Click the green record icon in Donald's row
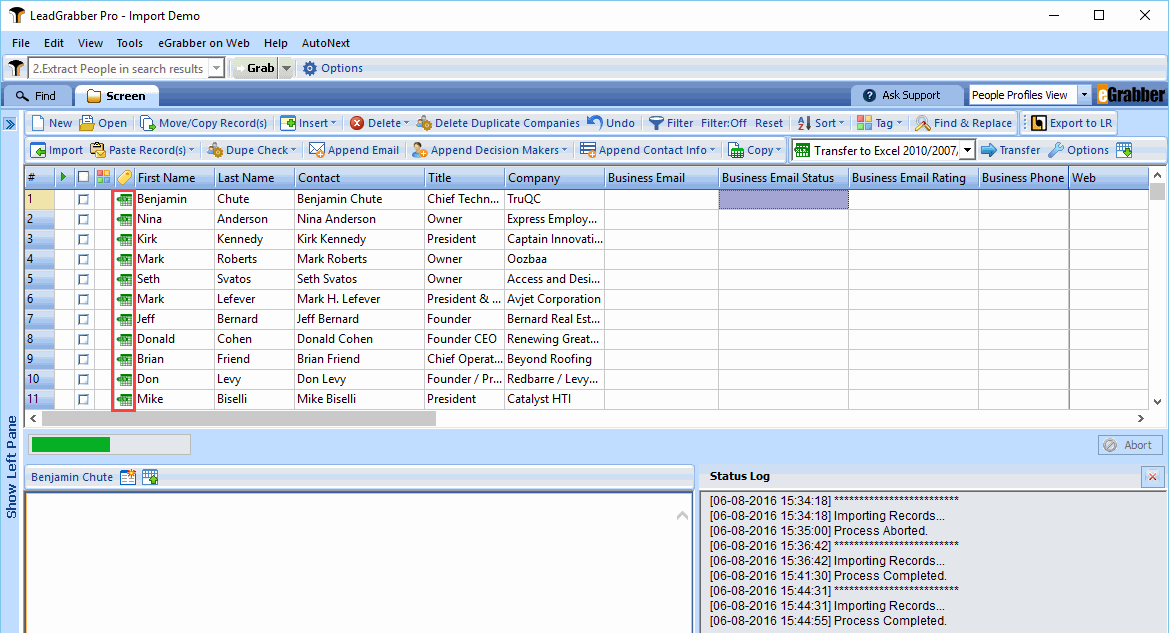This screenshot has width=1169, height=633. click(124, 339)
